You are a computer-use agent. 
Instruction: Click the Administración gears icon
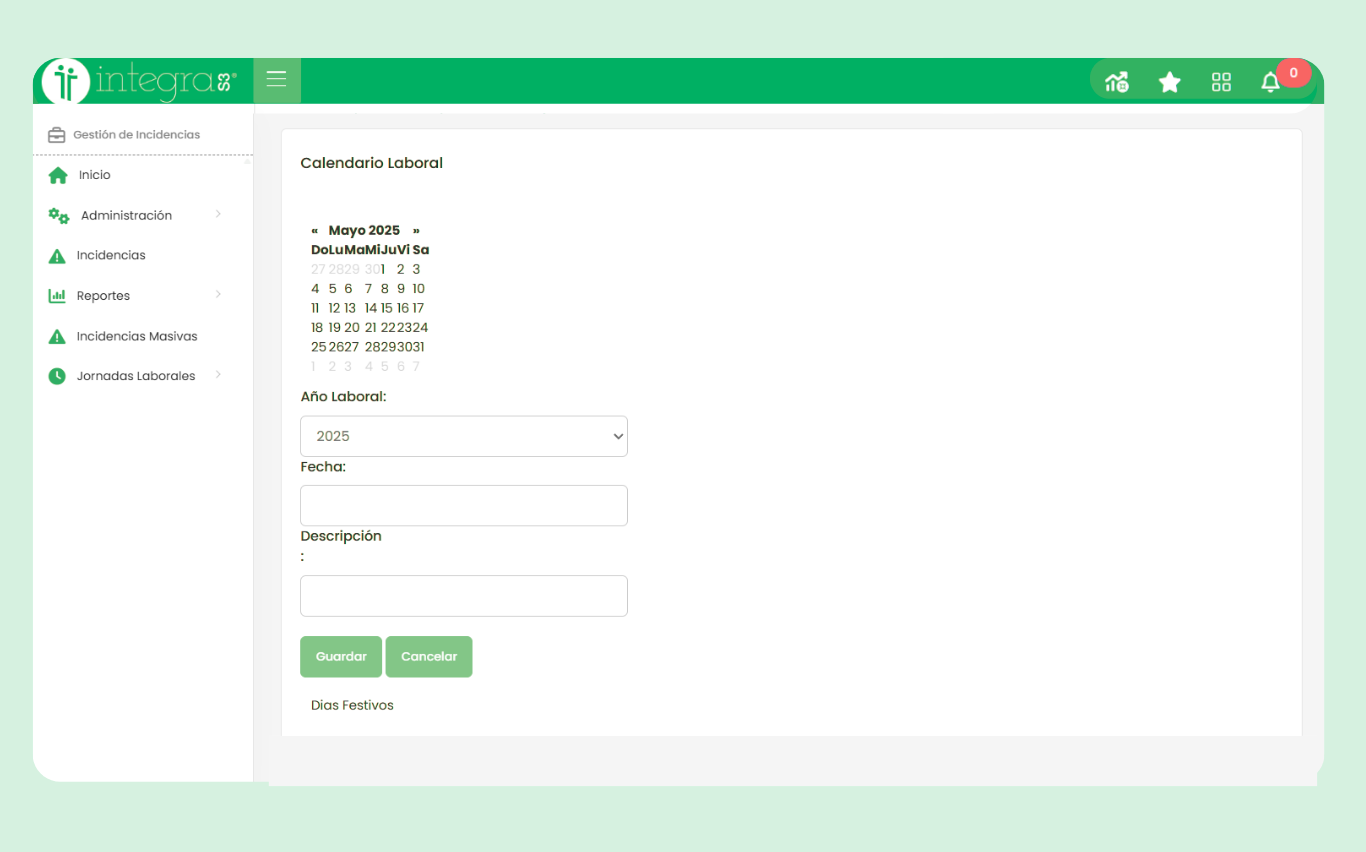59,216
